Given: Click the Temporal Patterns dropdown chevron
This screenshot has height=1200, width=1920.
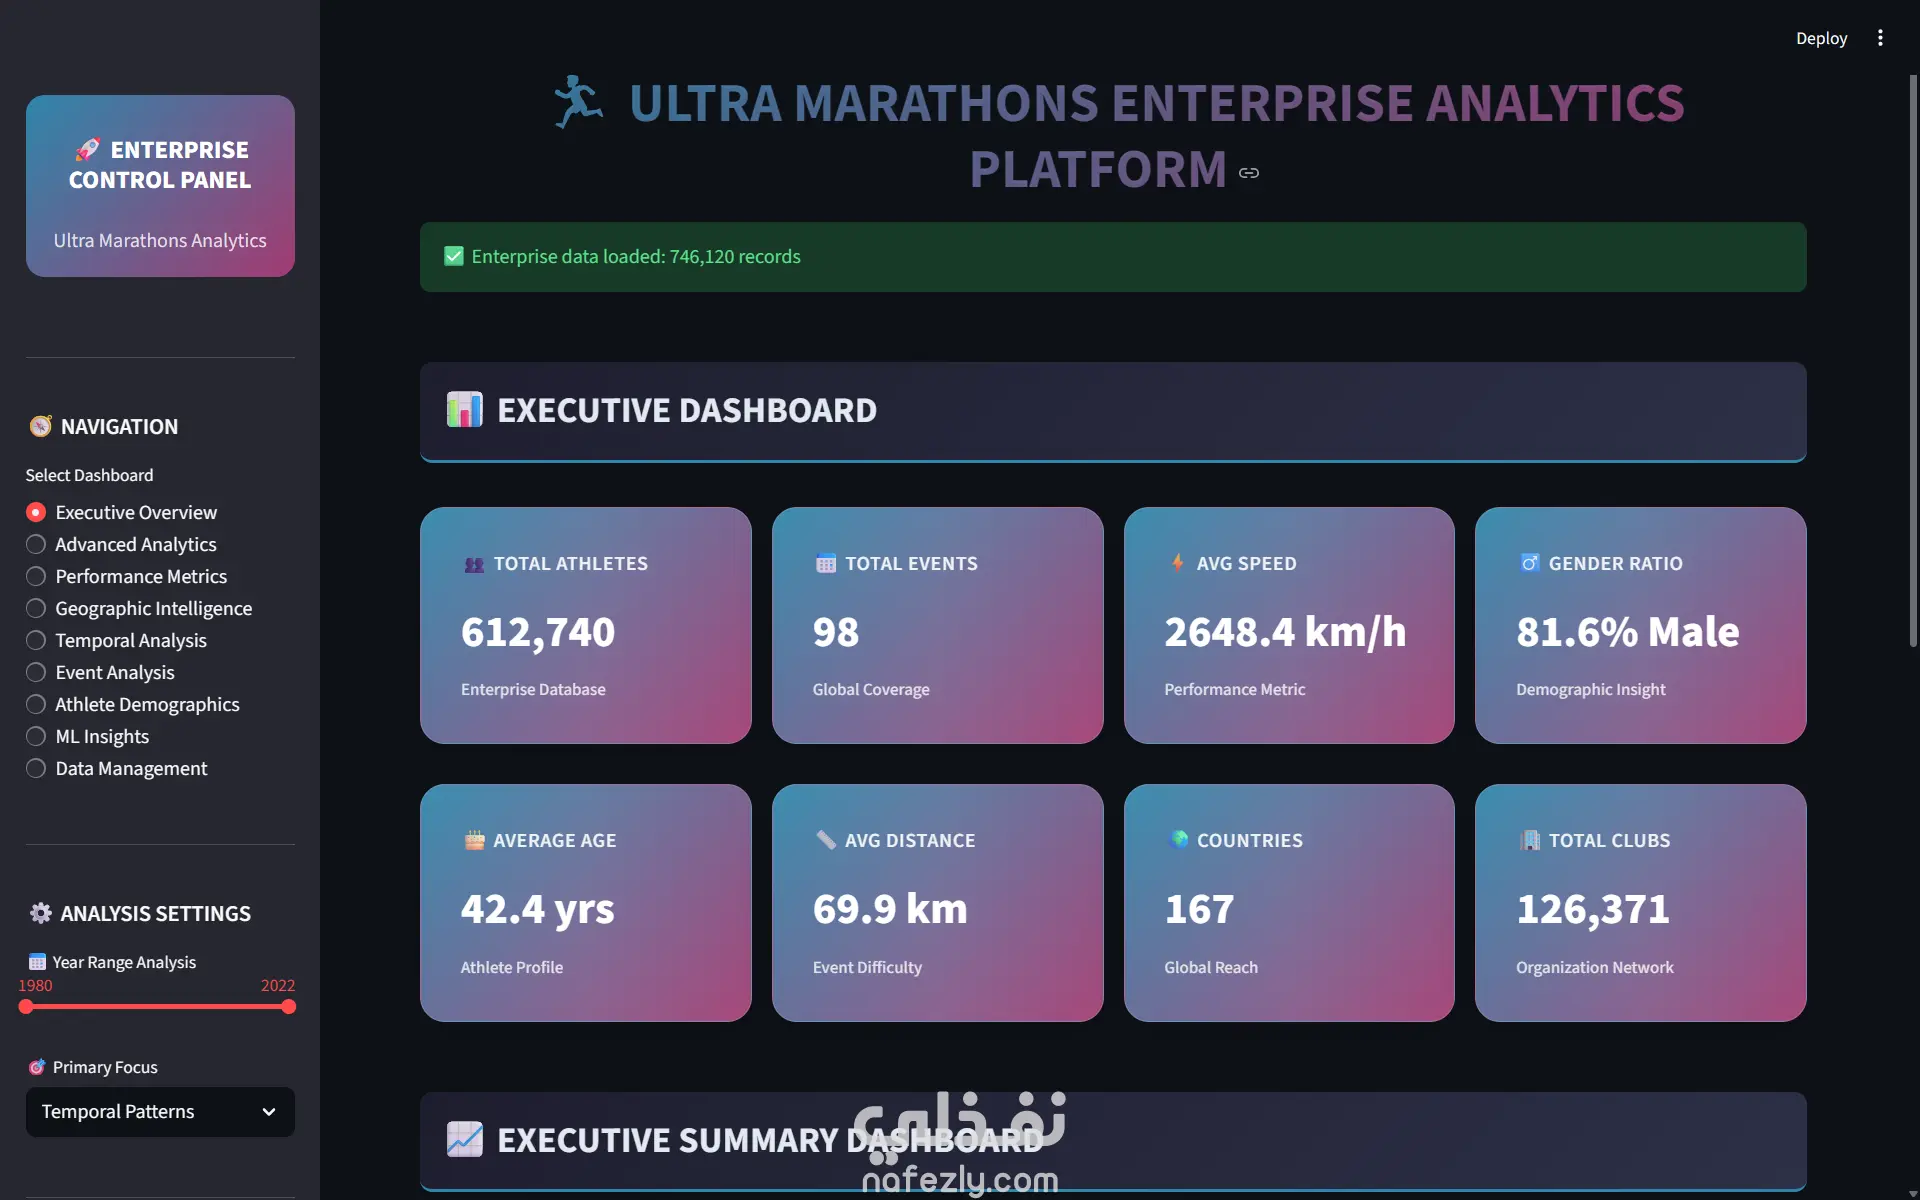Looking at the screenshot, I should click(x=268, y=1112).
